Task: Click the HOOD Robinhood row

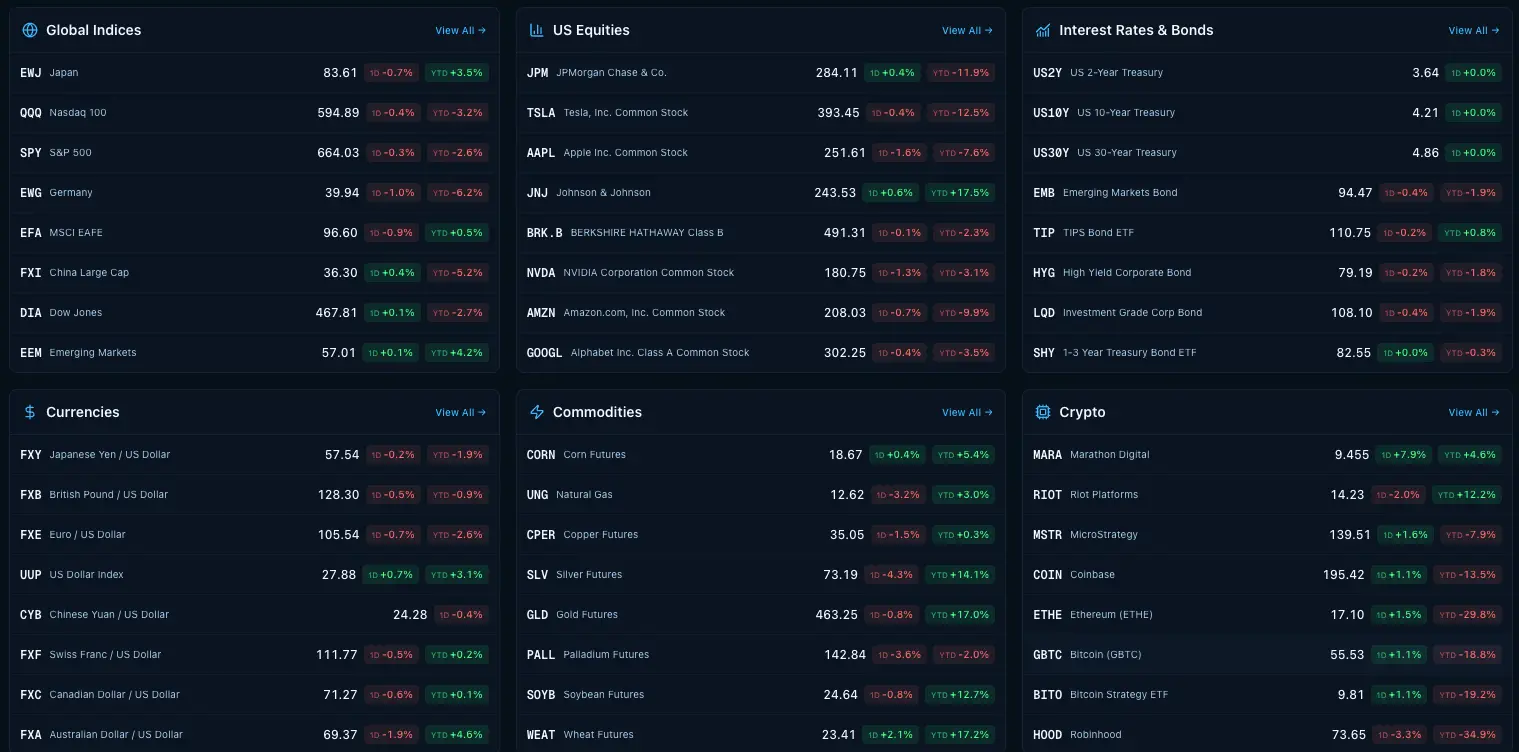Action: coord(1267,734)
